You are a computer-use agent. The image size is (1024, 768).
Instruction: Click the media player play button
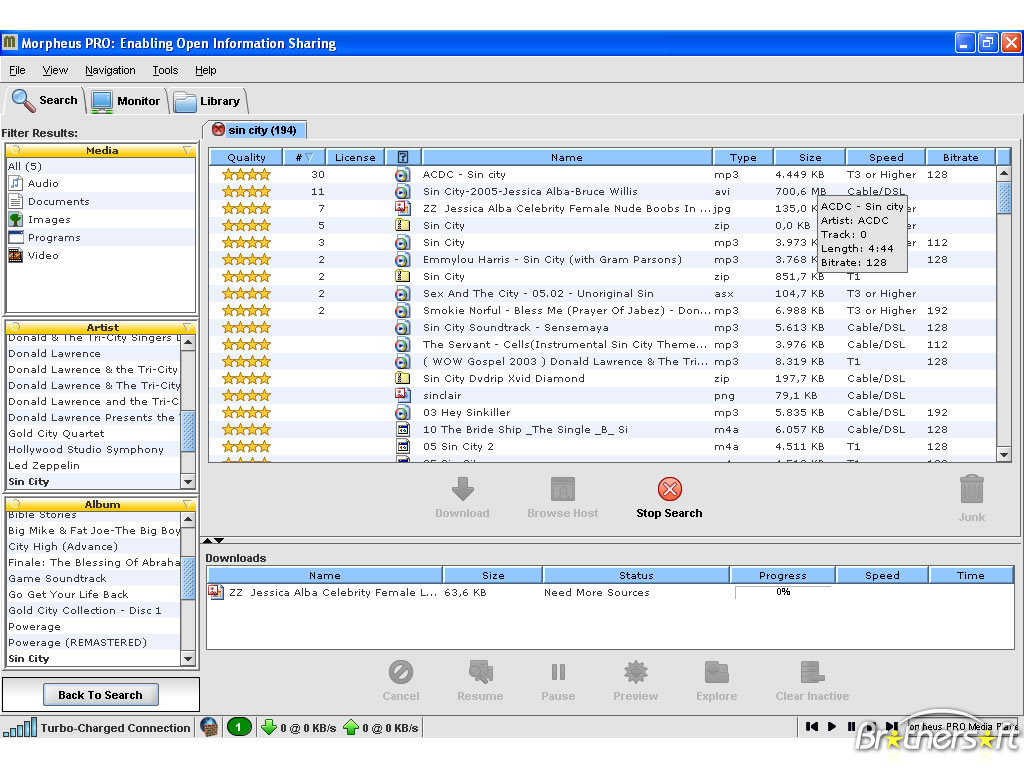[831, 726]
